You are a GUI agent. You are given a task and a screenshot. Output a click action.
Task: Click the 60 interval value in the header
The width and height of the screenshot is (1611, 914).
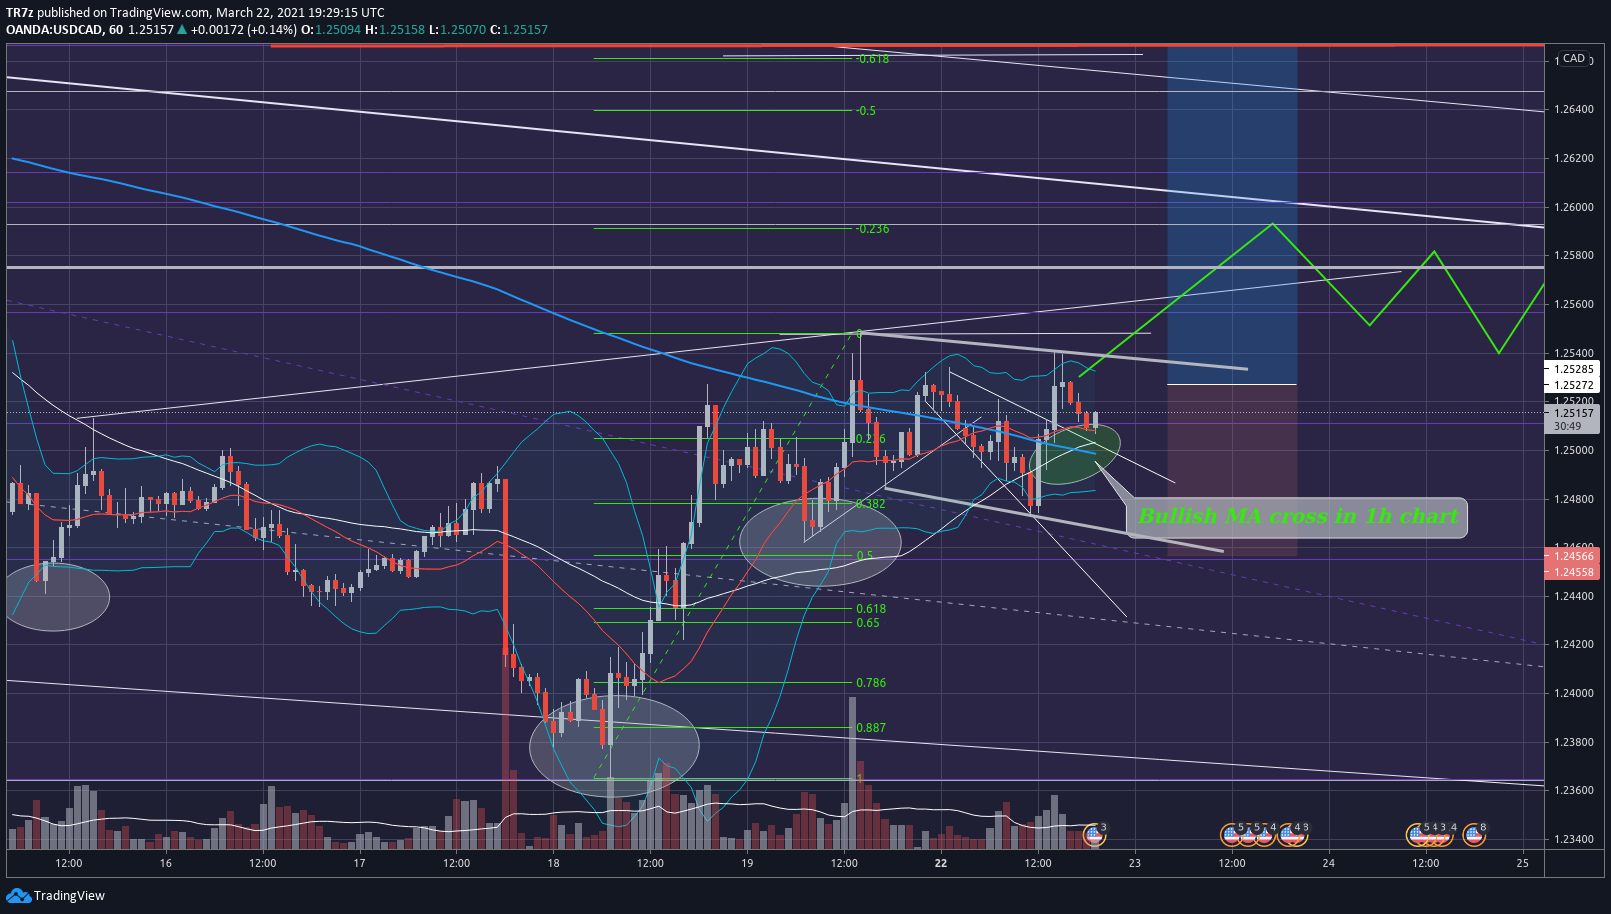[x=116, y=30]
